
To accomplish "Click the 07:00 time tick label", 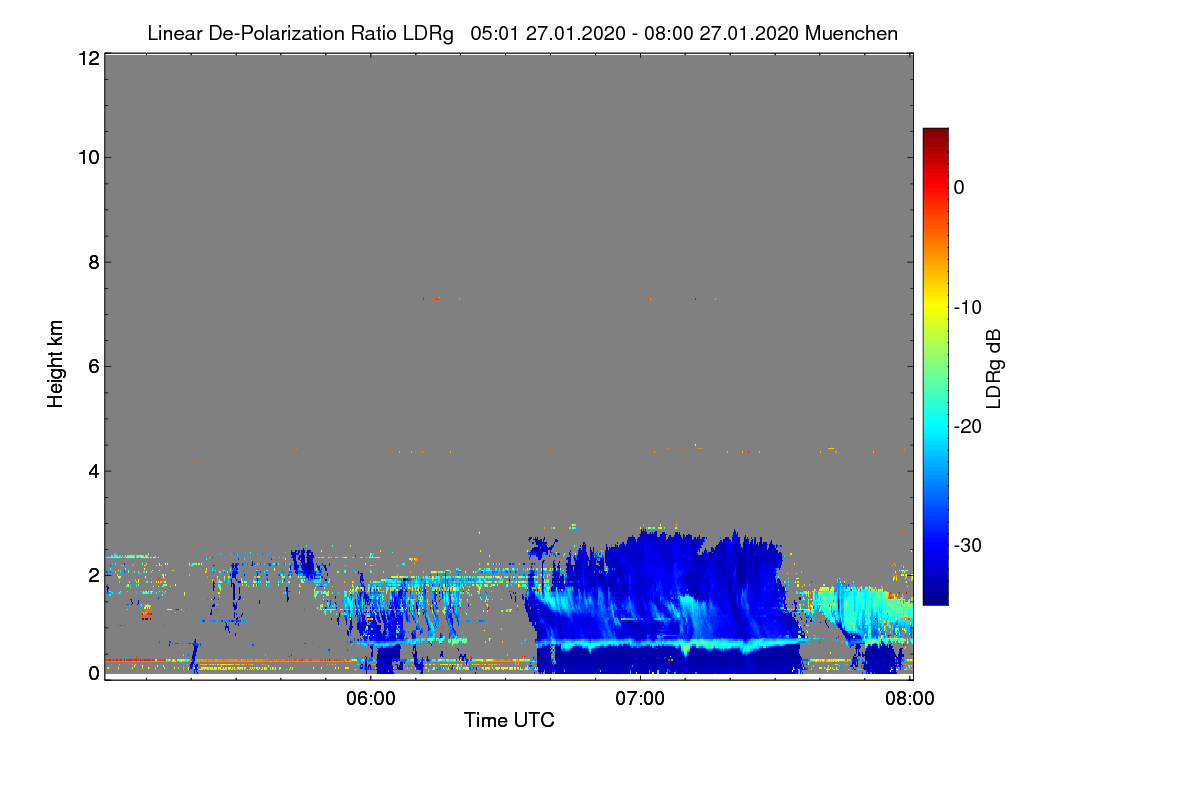I will (640, 698).
